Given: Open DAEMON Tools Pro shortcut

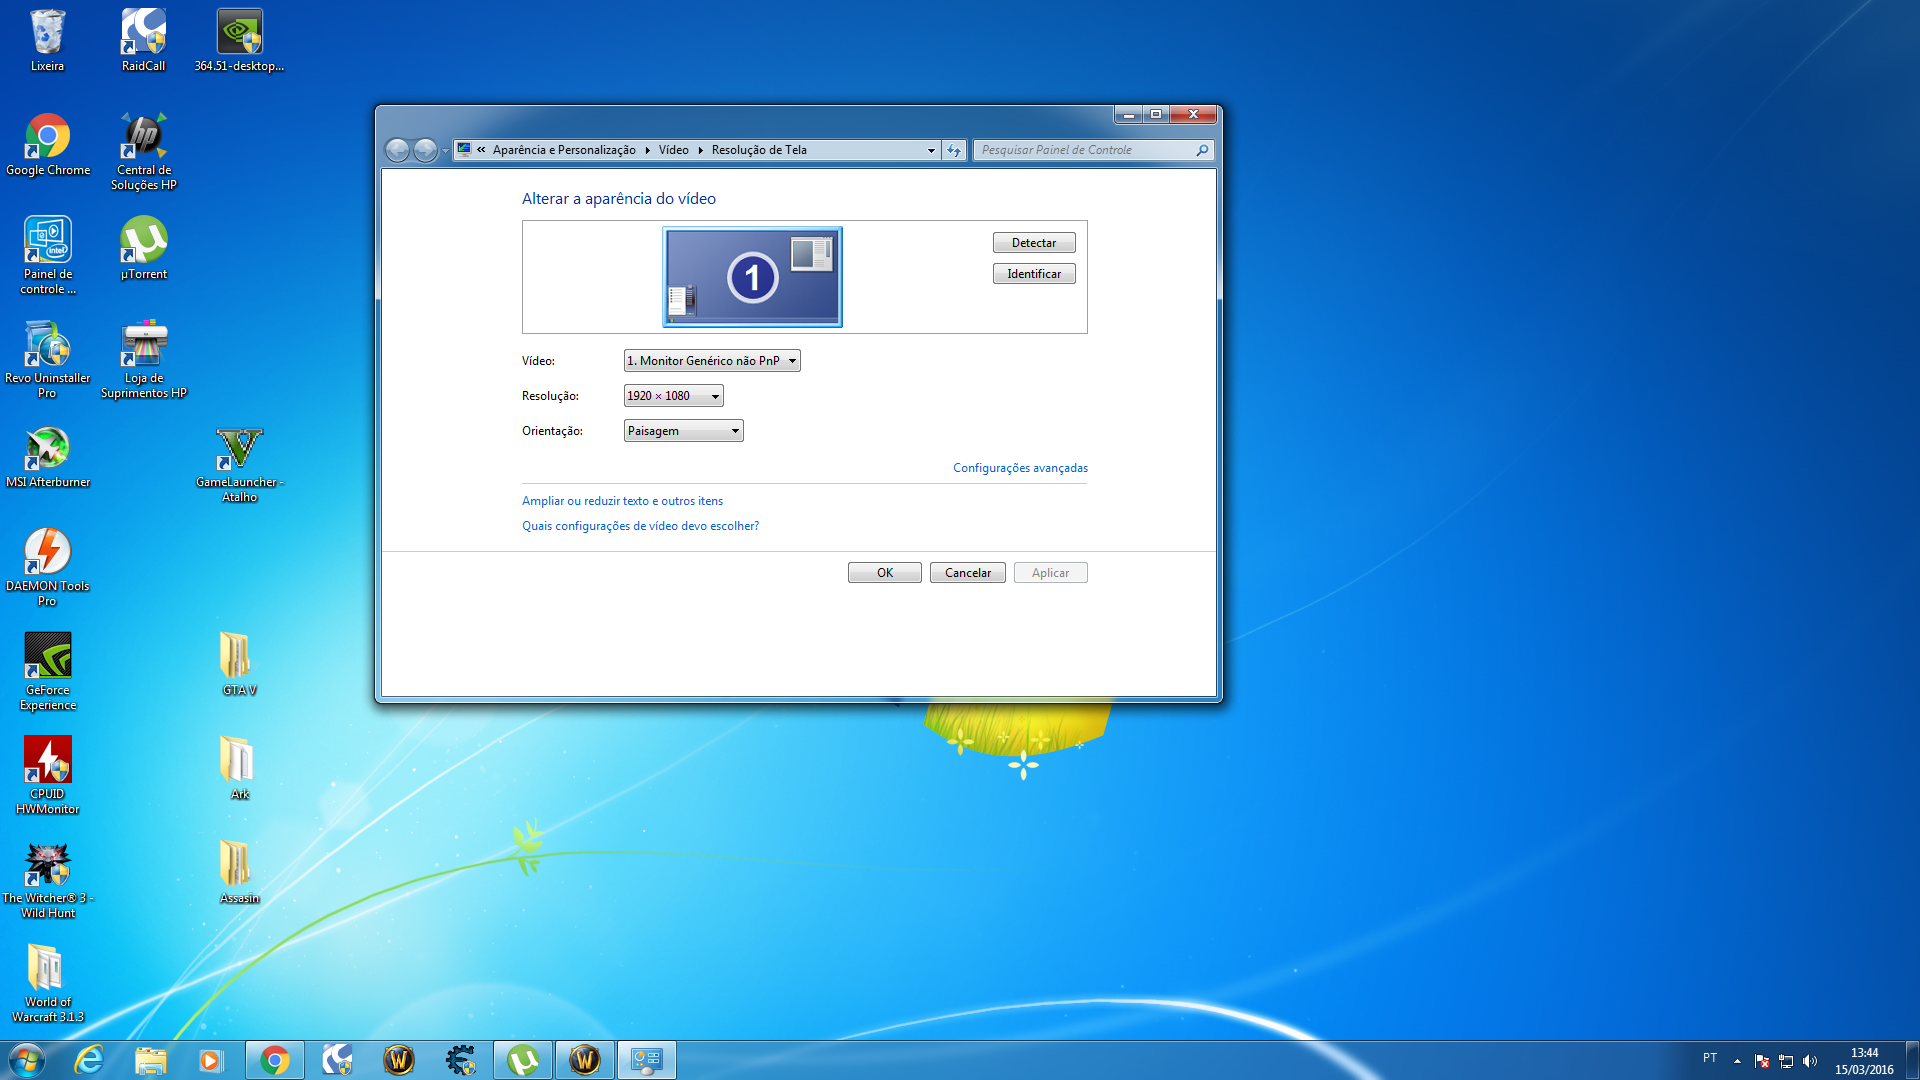Looking at the screenshot, I should 48,568.
